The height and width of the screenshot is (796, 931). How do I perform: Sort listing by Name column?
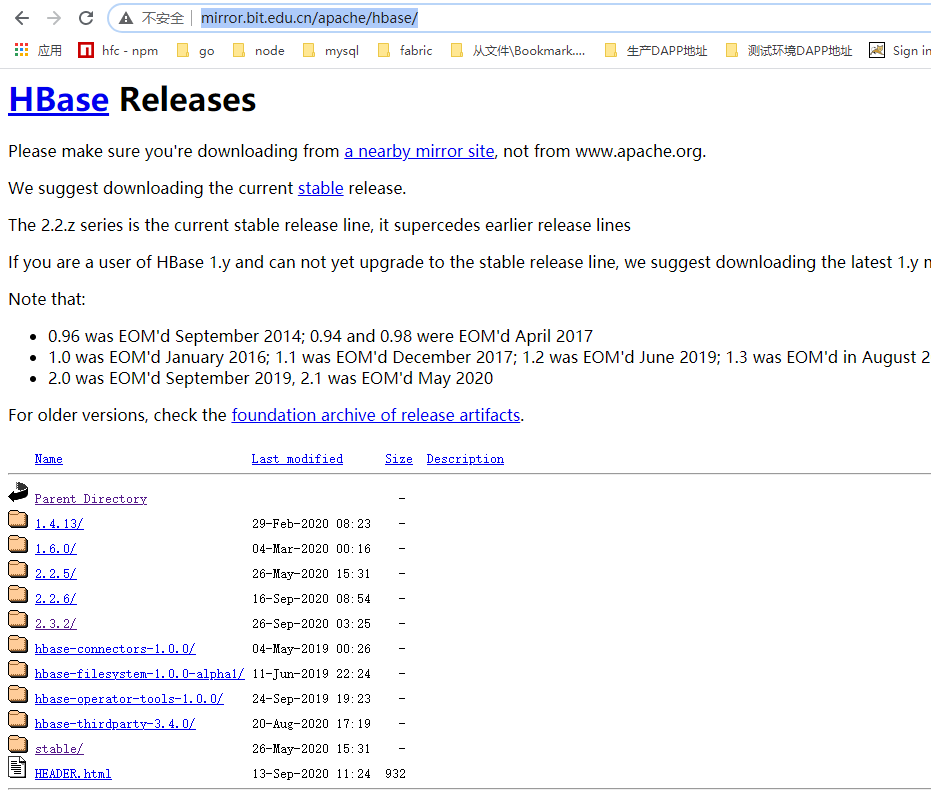[49, 459]
